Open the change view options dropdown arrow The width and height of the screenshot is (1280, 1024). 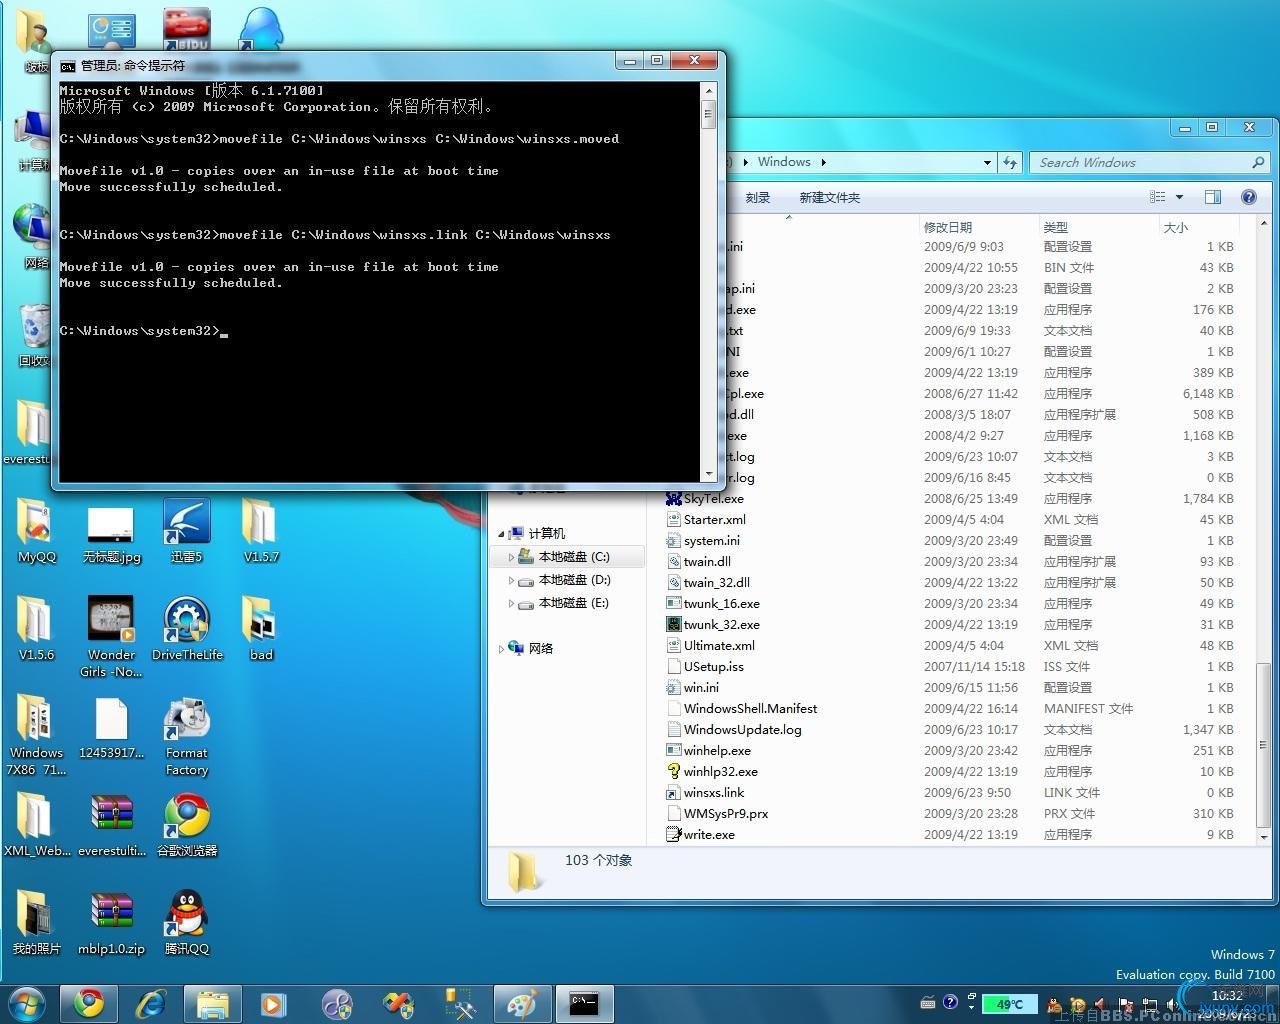(x=1180, y=197)
